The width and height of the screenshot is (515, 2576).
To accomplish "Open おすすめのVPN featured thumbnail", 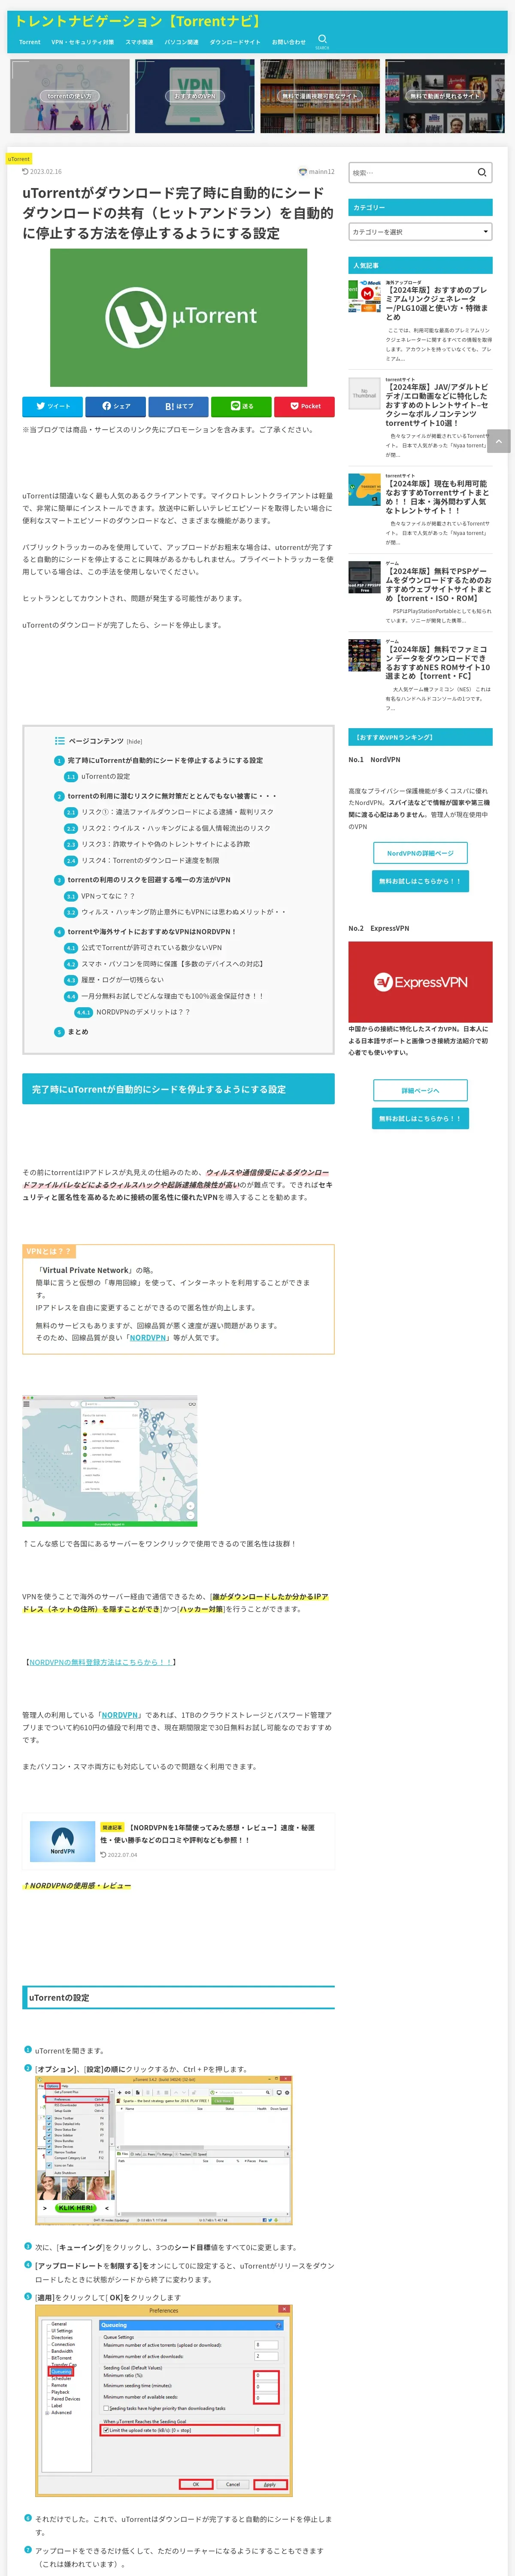I will click(195, 96).
